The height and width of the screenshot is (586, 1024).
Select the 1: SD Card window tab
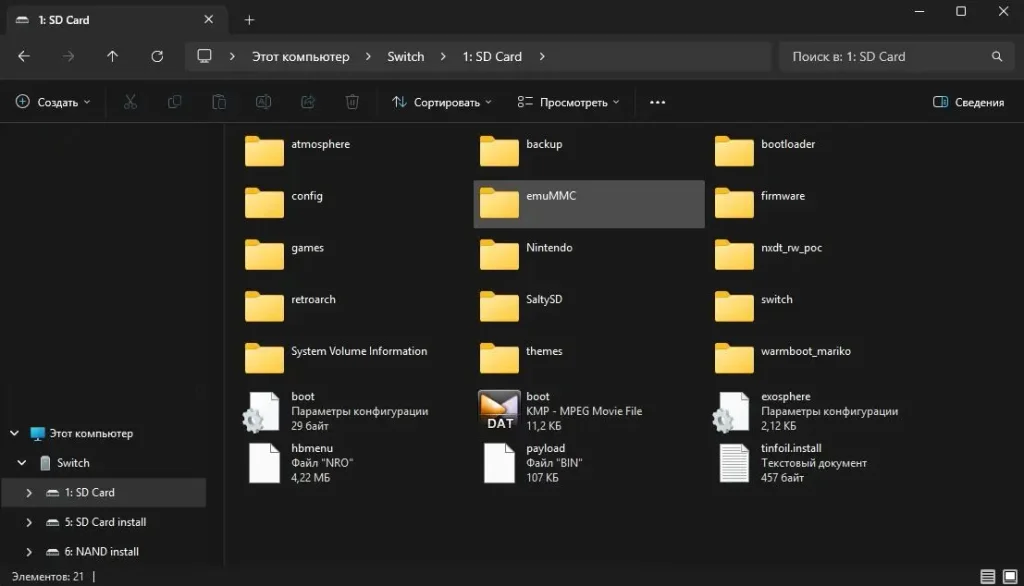click(118, 20)
